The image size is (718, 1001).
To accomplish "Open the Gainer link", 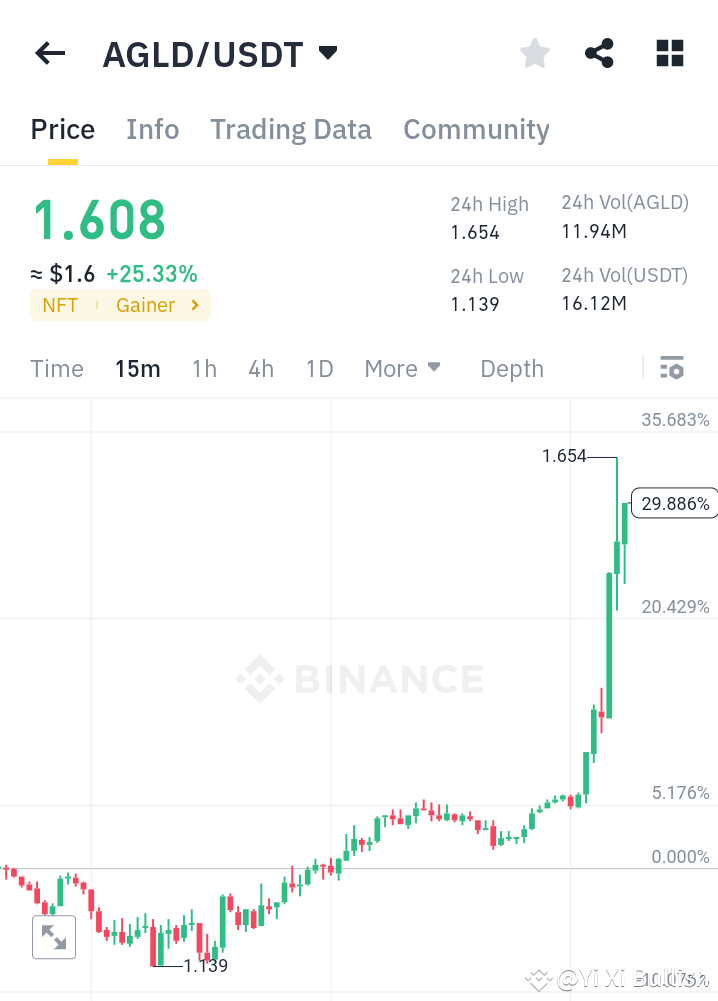I will [146, 305].
